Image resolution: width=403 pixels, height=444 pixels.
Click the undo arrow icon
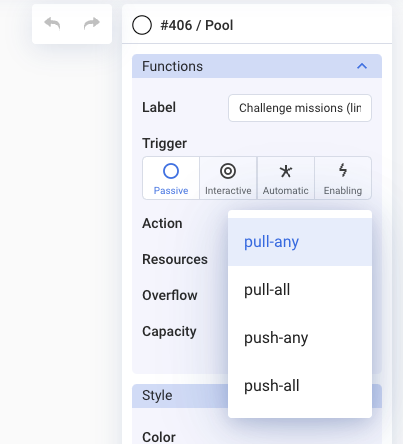(52, 24)
